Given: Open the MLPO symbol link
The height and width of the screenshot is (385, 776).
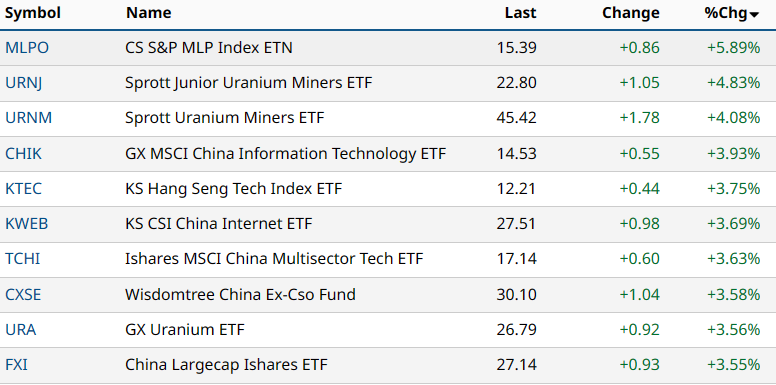Looking at the screenshot, I should [27, 48].
